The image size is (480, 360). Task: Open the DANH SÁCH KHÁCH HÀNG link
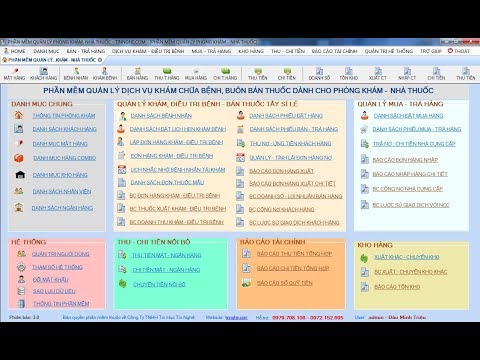(x=64, y=129)
